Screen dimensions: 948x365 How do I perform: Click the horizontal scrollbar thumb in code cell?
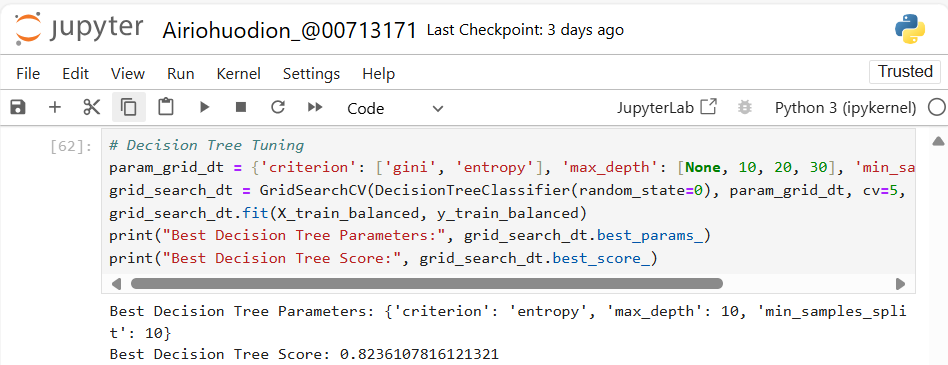click(427, 283)
